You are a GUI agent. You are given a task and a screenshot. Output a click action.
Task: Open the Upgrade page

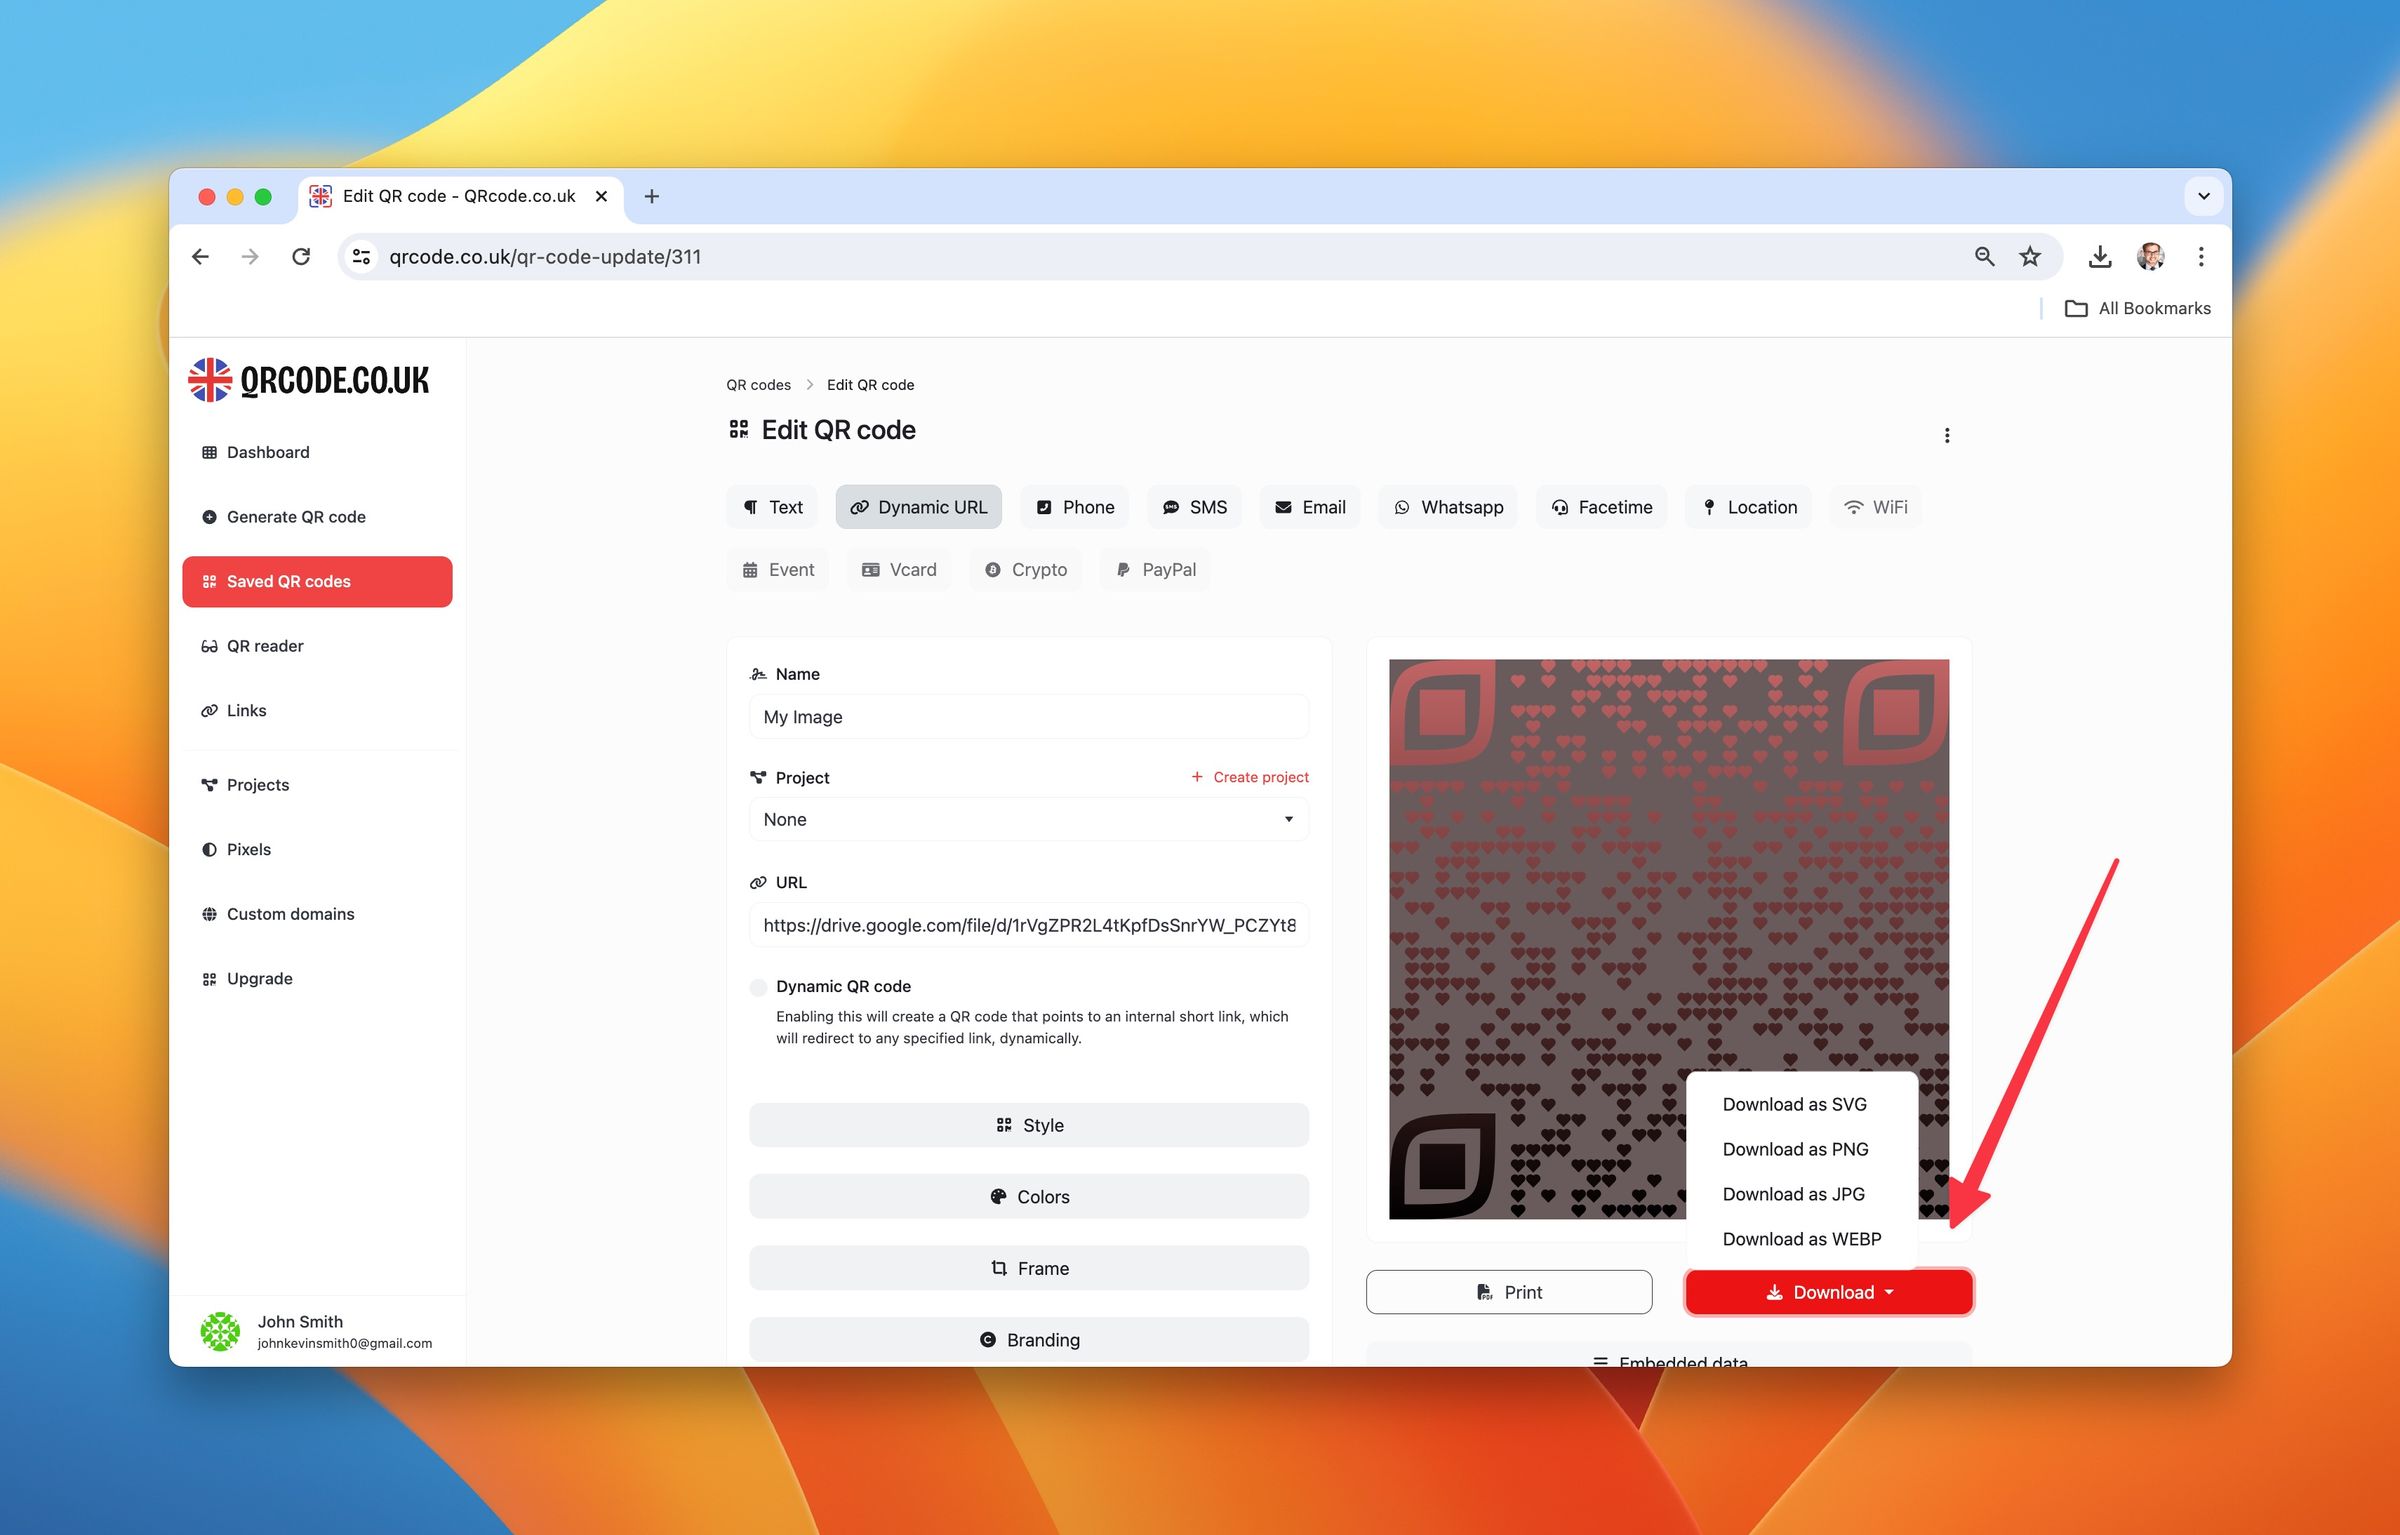259,978
